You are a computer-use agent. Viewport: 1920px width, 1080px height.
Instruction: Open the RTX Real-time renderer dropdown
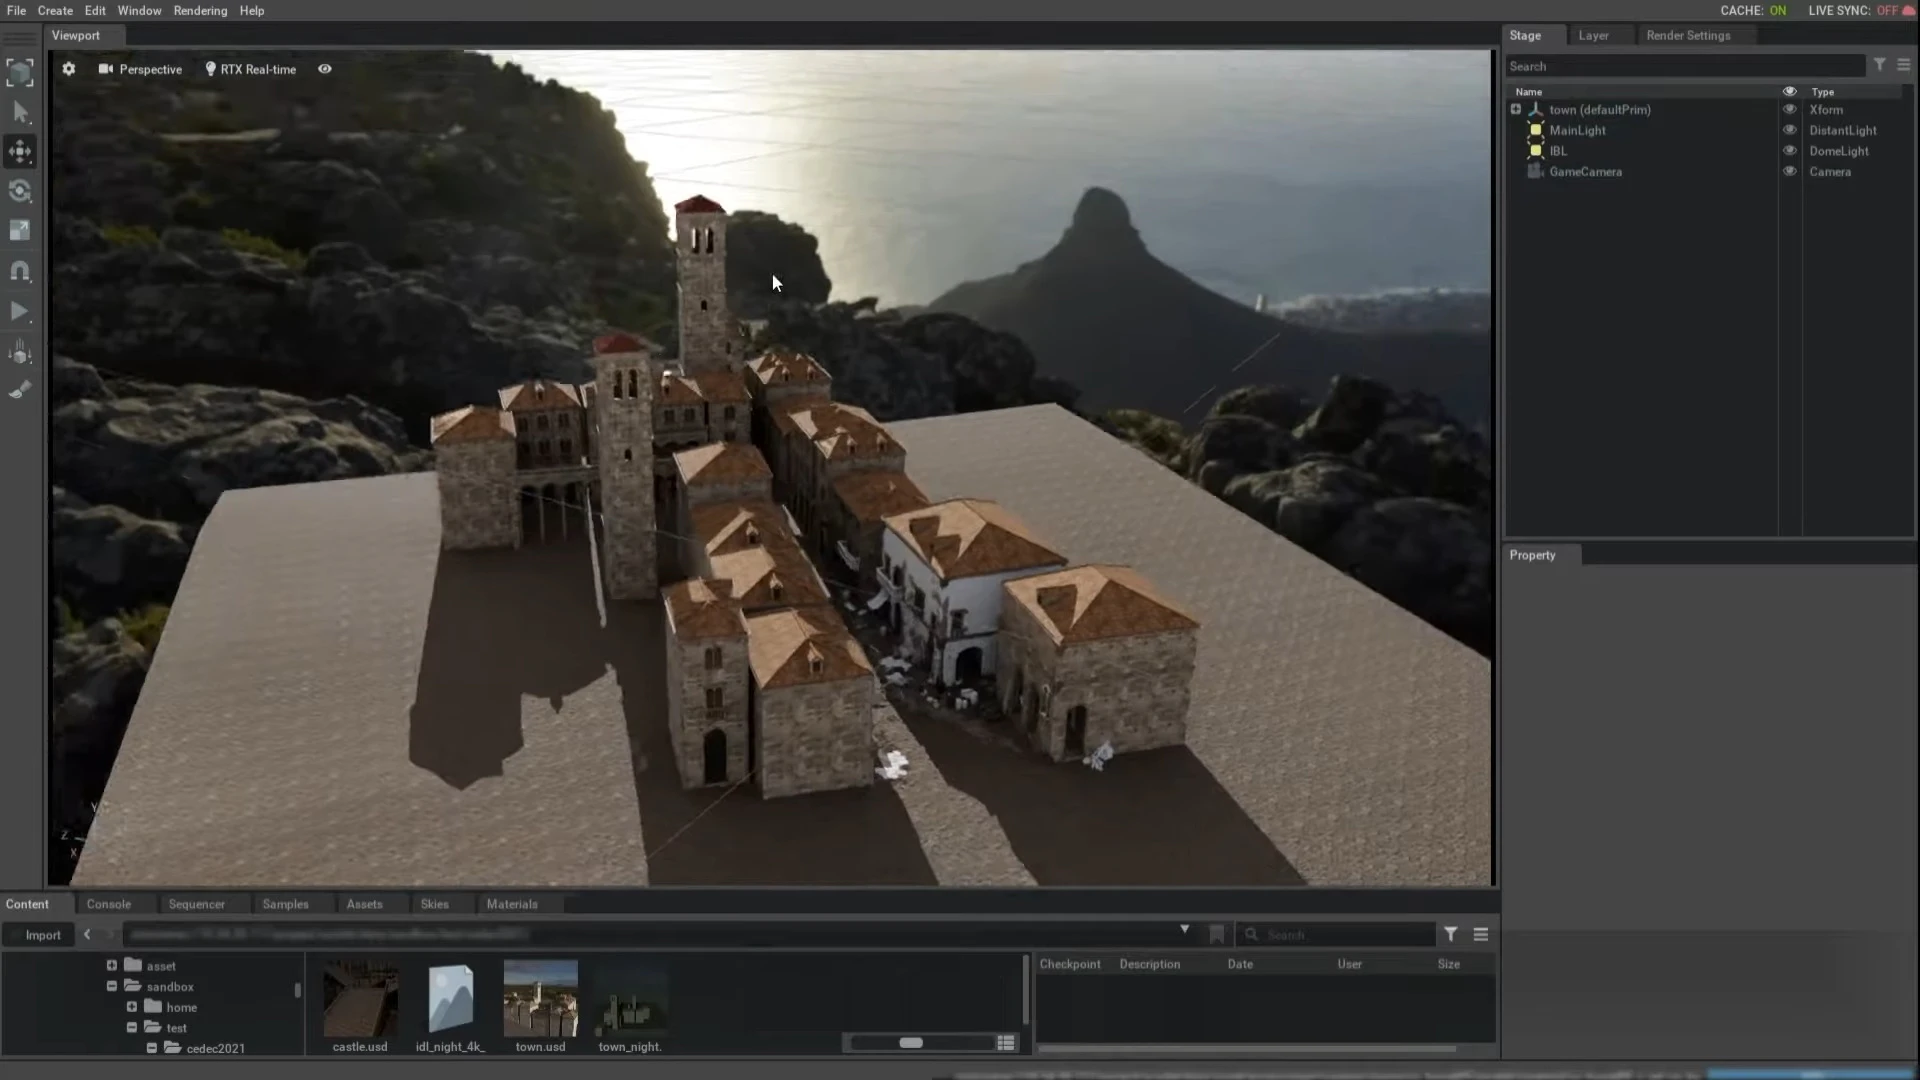[x=250, y=69]
